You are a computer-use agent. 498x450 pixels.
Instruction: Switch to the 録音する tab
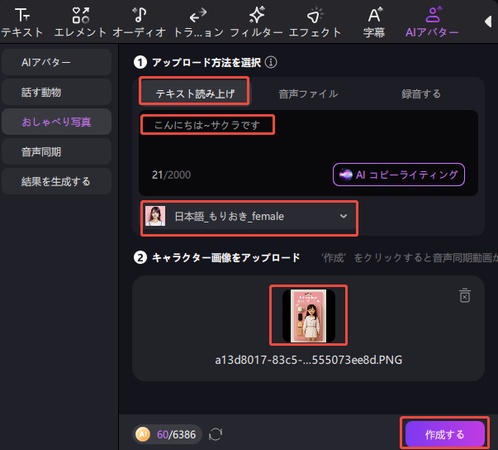(421, 94)
